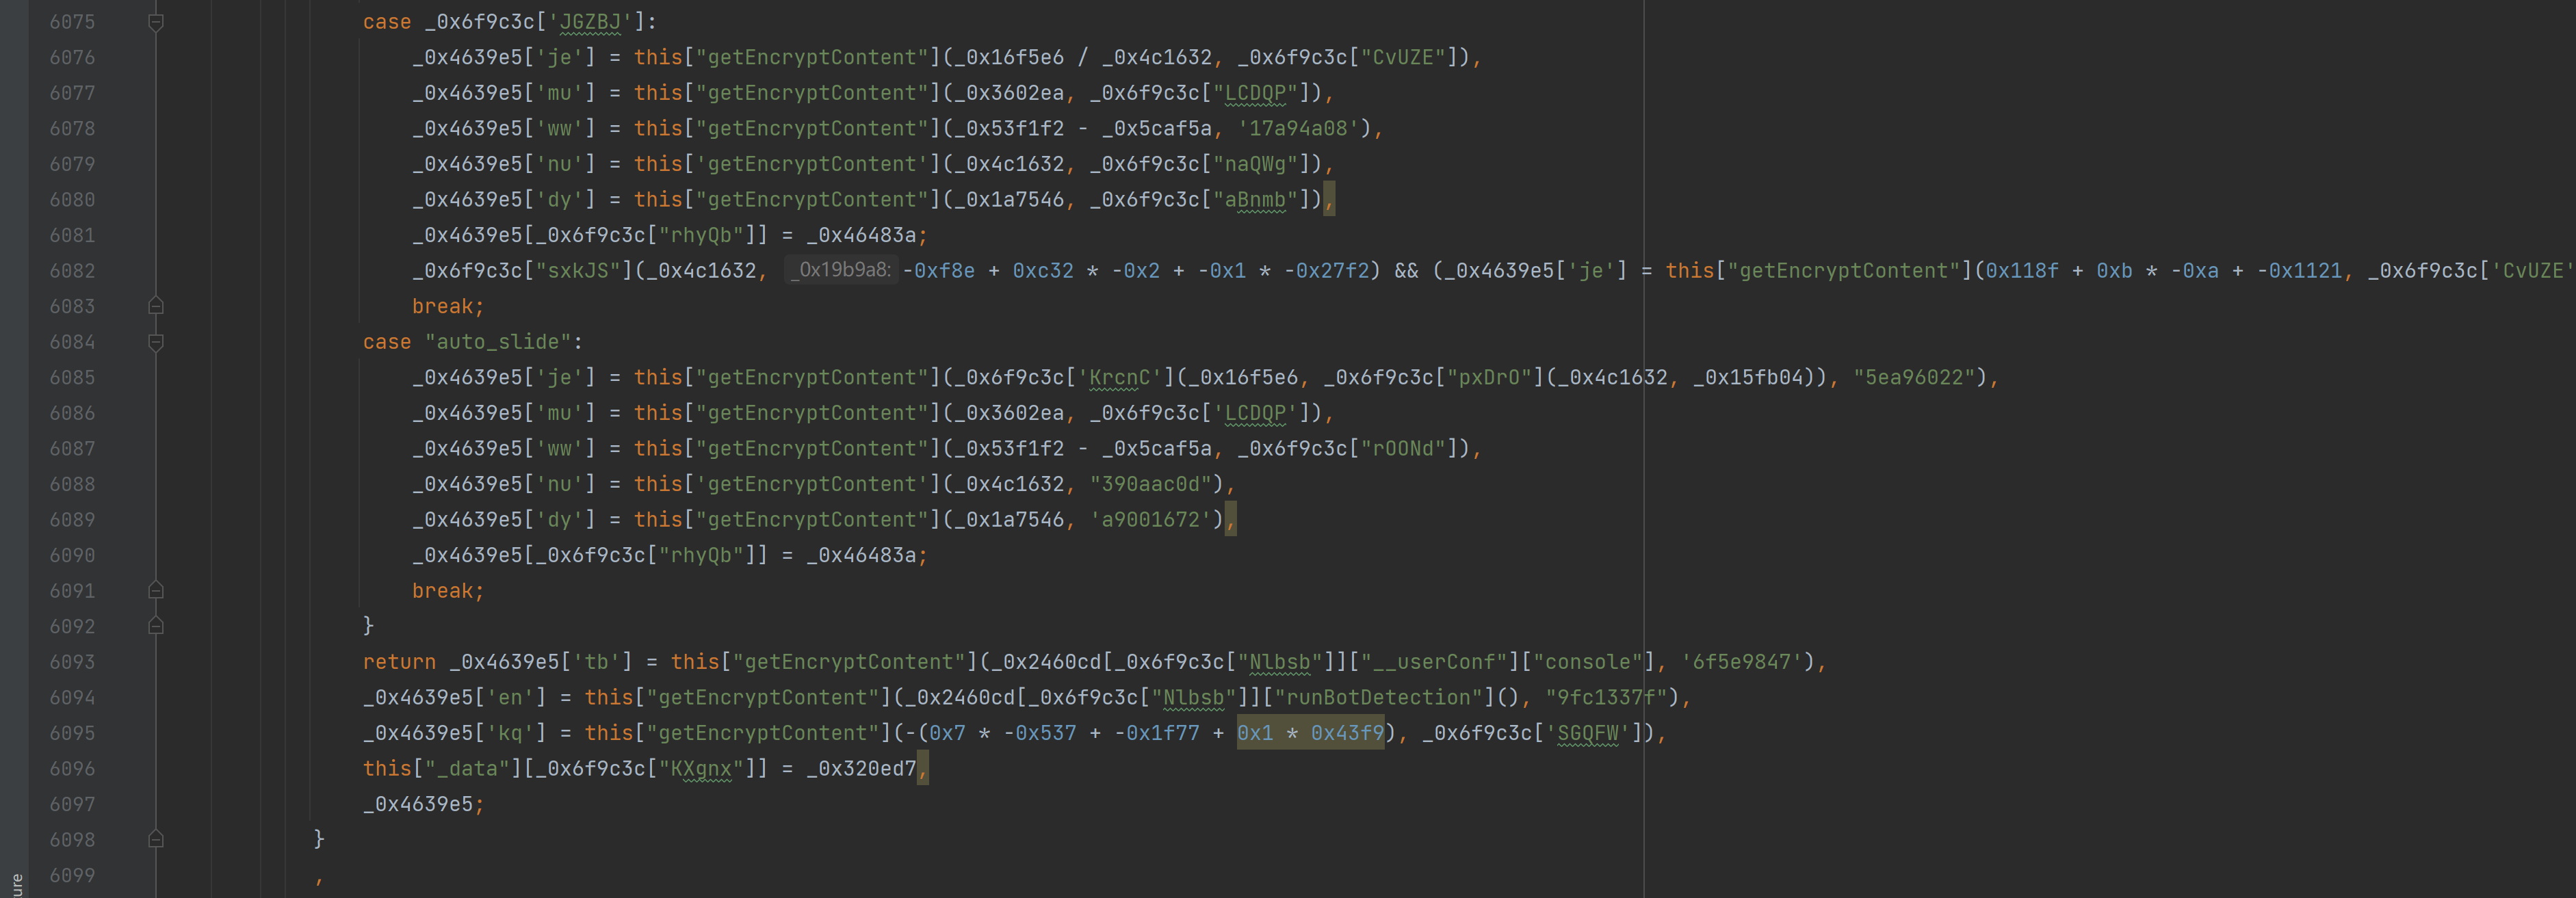Click the "sxkJS" function key
Viewport: 2576px width, 898px height.
(578, 271)
